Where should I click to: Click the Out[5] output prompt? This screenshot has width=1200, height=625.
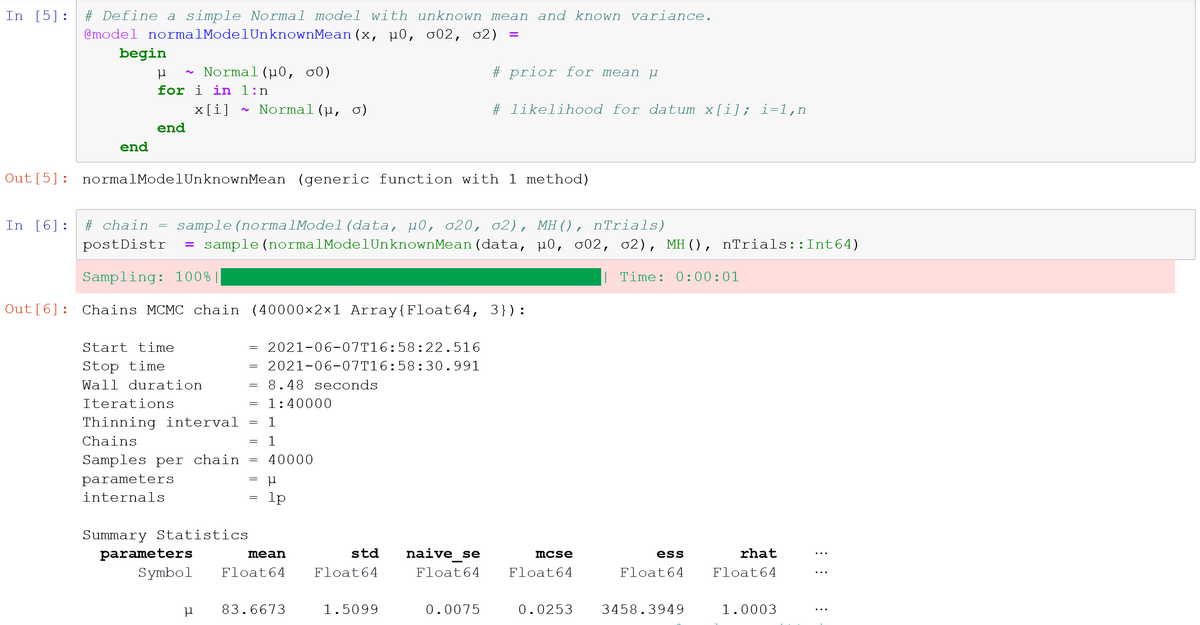pyautogui.click(x=36, y=179)
